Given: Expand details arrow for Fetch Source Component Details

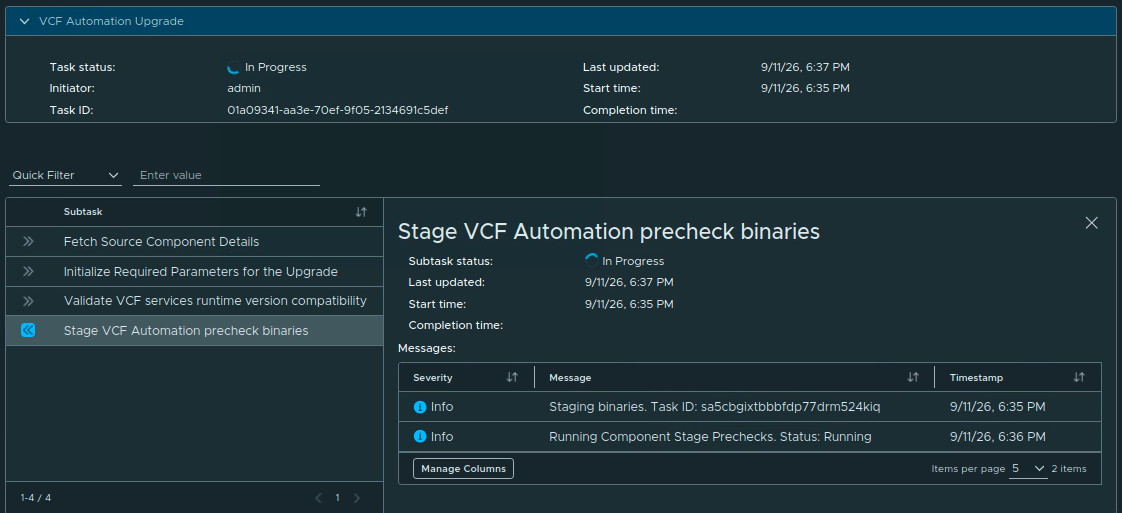Looking at the screenshot, I should pyautogui.click(x=28, y=242).
